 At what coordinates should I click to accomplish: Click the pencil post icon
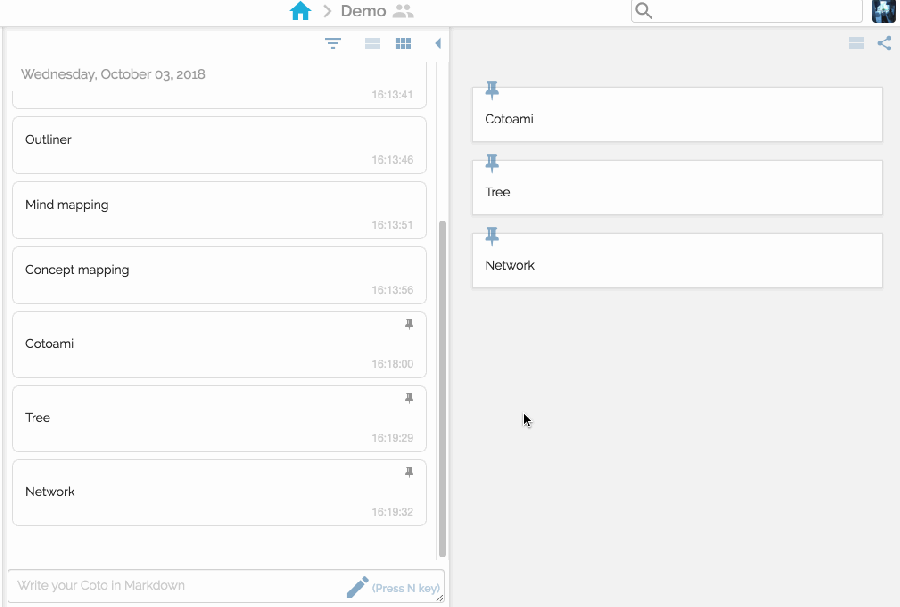pyautogui.click(x=357, y=587)
